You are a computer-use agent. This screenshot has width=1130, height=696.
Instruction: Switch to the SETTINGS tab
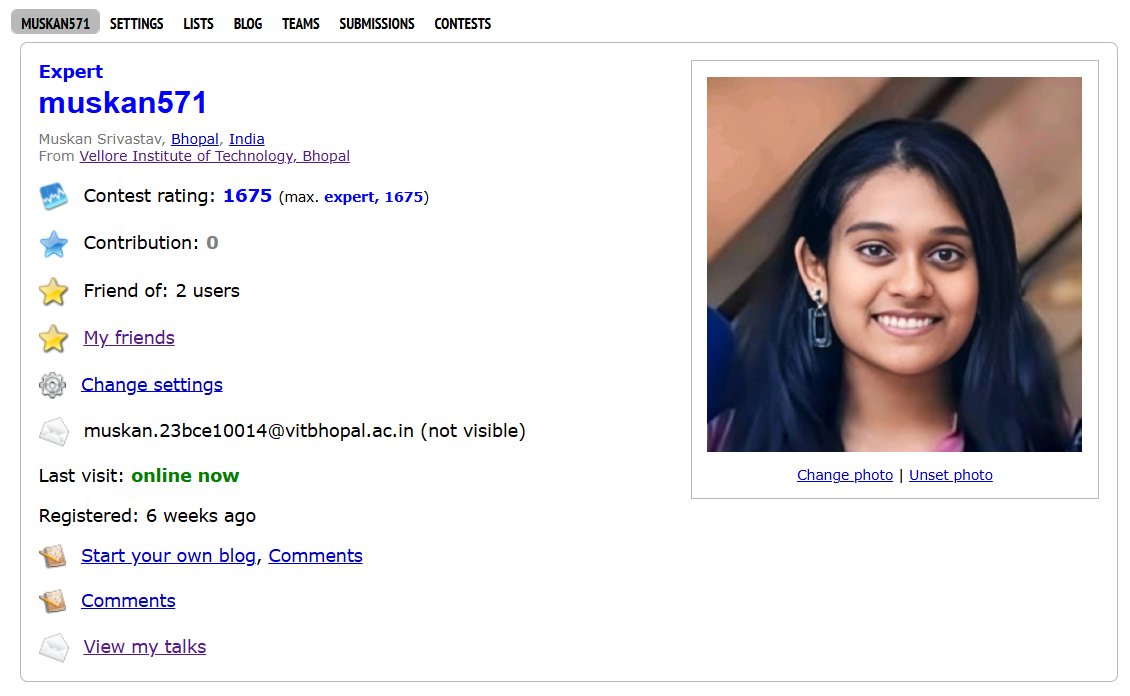point(136,24)
